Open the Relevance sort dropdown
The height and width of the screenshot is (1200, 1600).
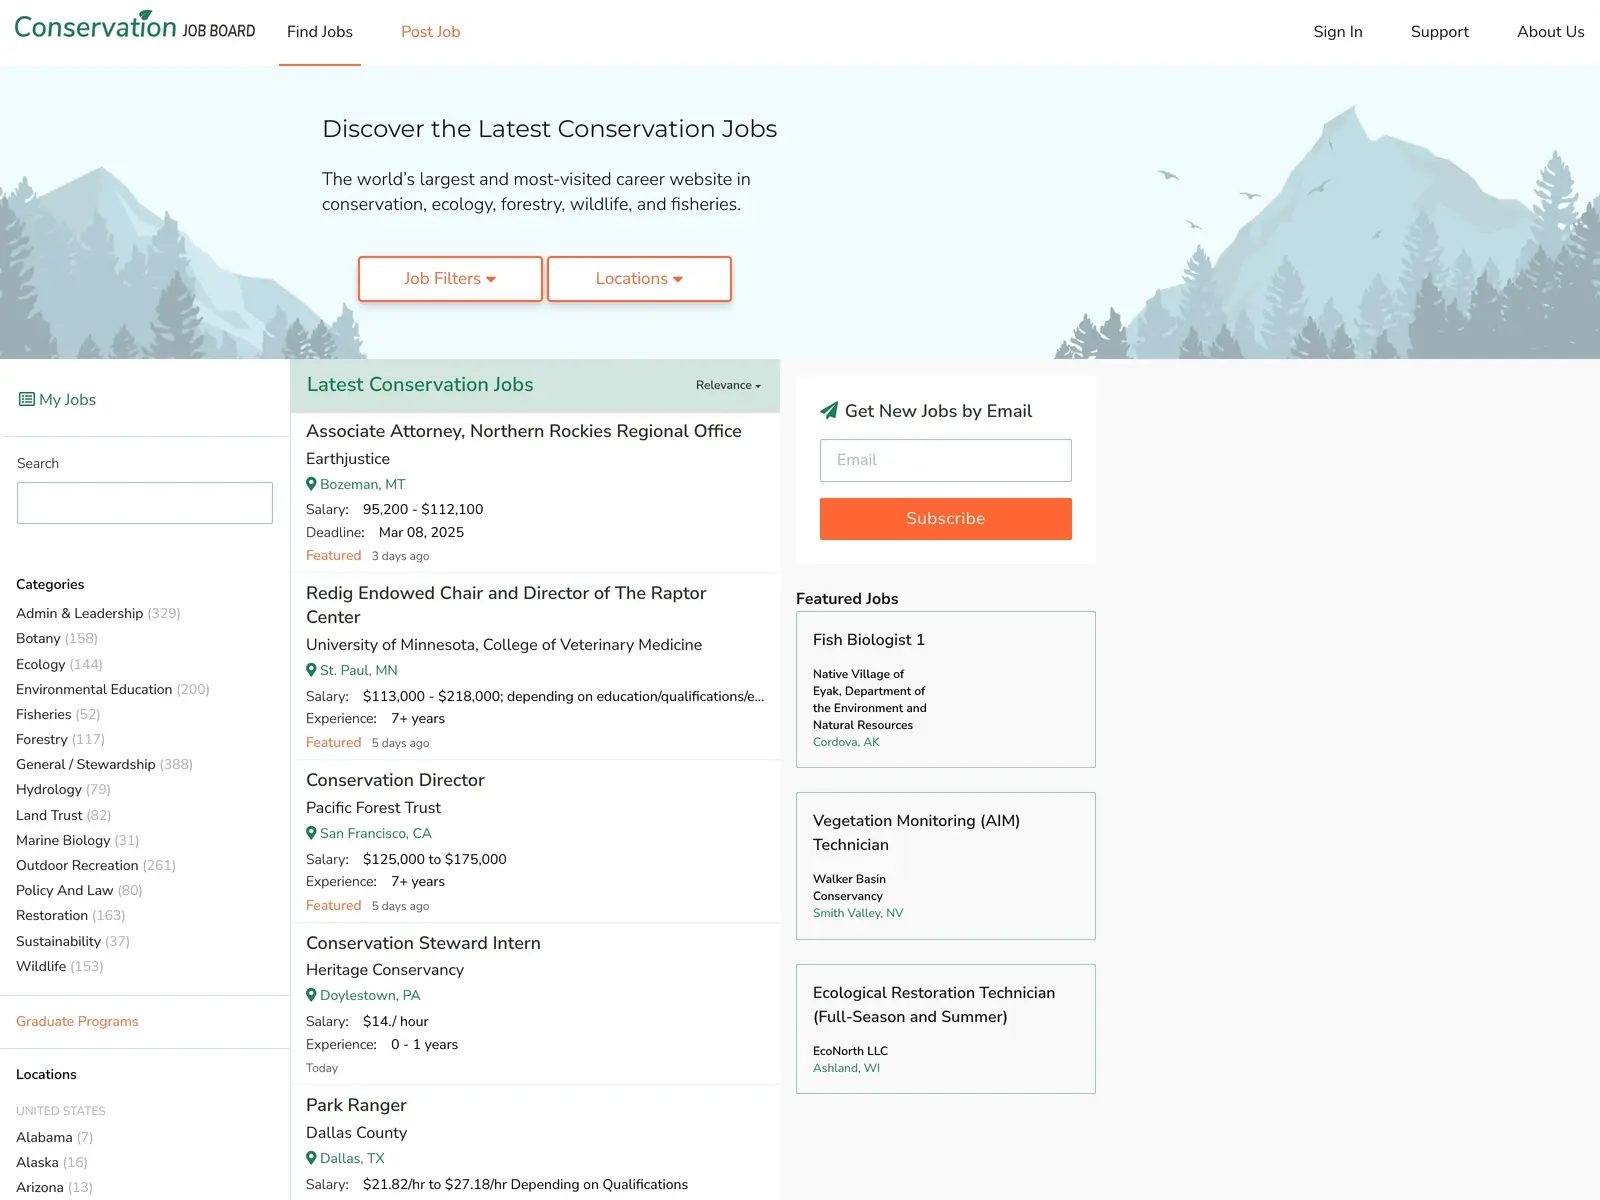point(728,385)
